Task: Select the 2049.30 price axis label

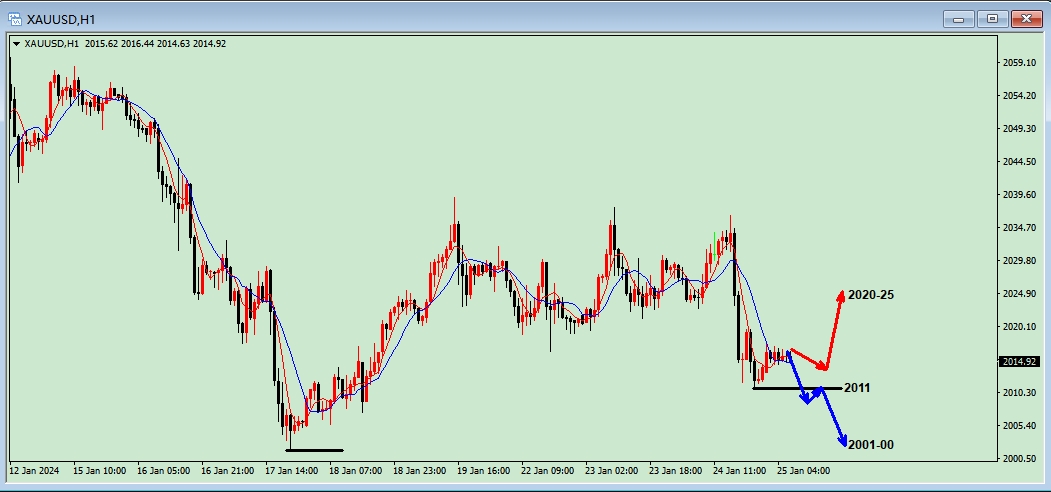Action: (x=1020, y=129)
